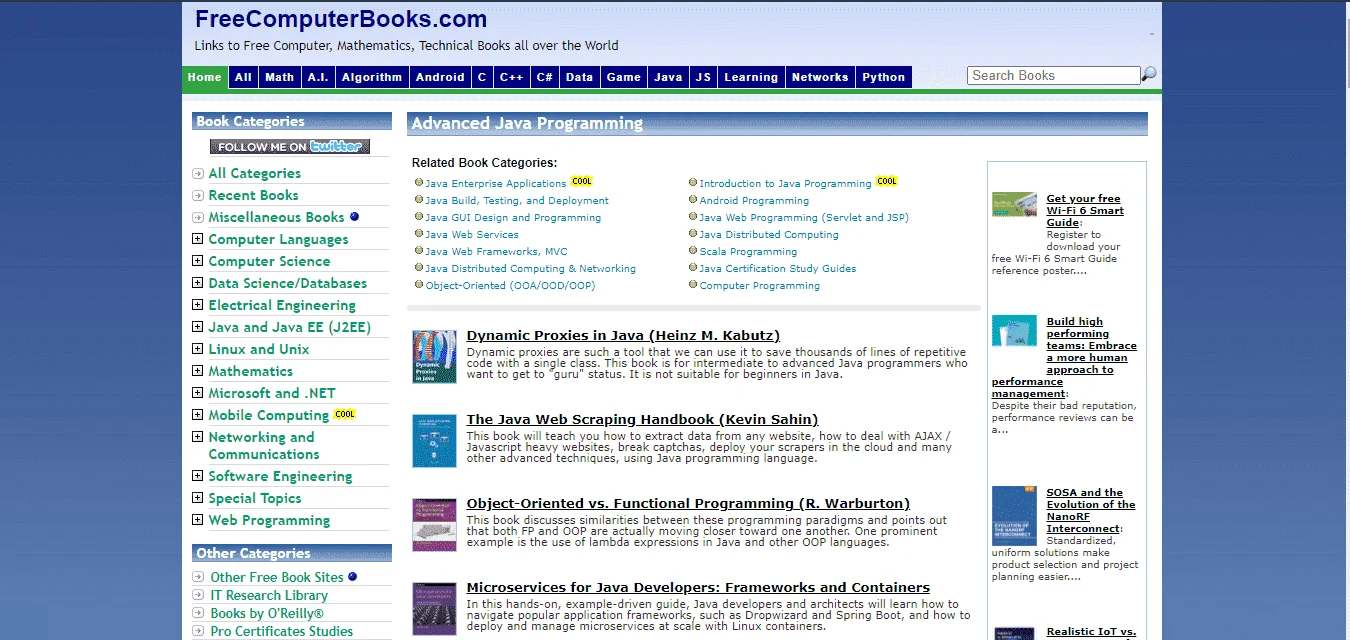This screenshot has height=640, width=1350.
Task: Open Dynamic Proxies in Java book cover
Action: coord(434,357)
